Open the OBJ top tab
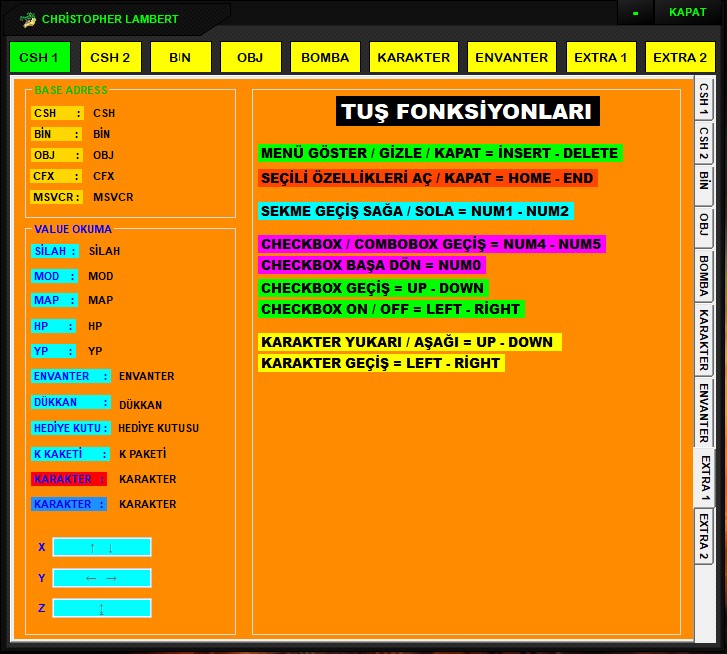The width and height of the screenshot is (727, 654). tap(250, 57)
